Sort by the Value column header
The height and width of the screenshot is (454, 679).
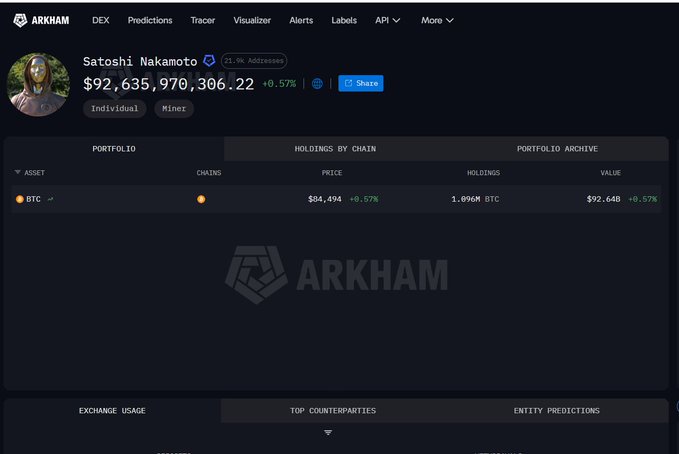611,173
